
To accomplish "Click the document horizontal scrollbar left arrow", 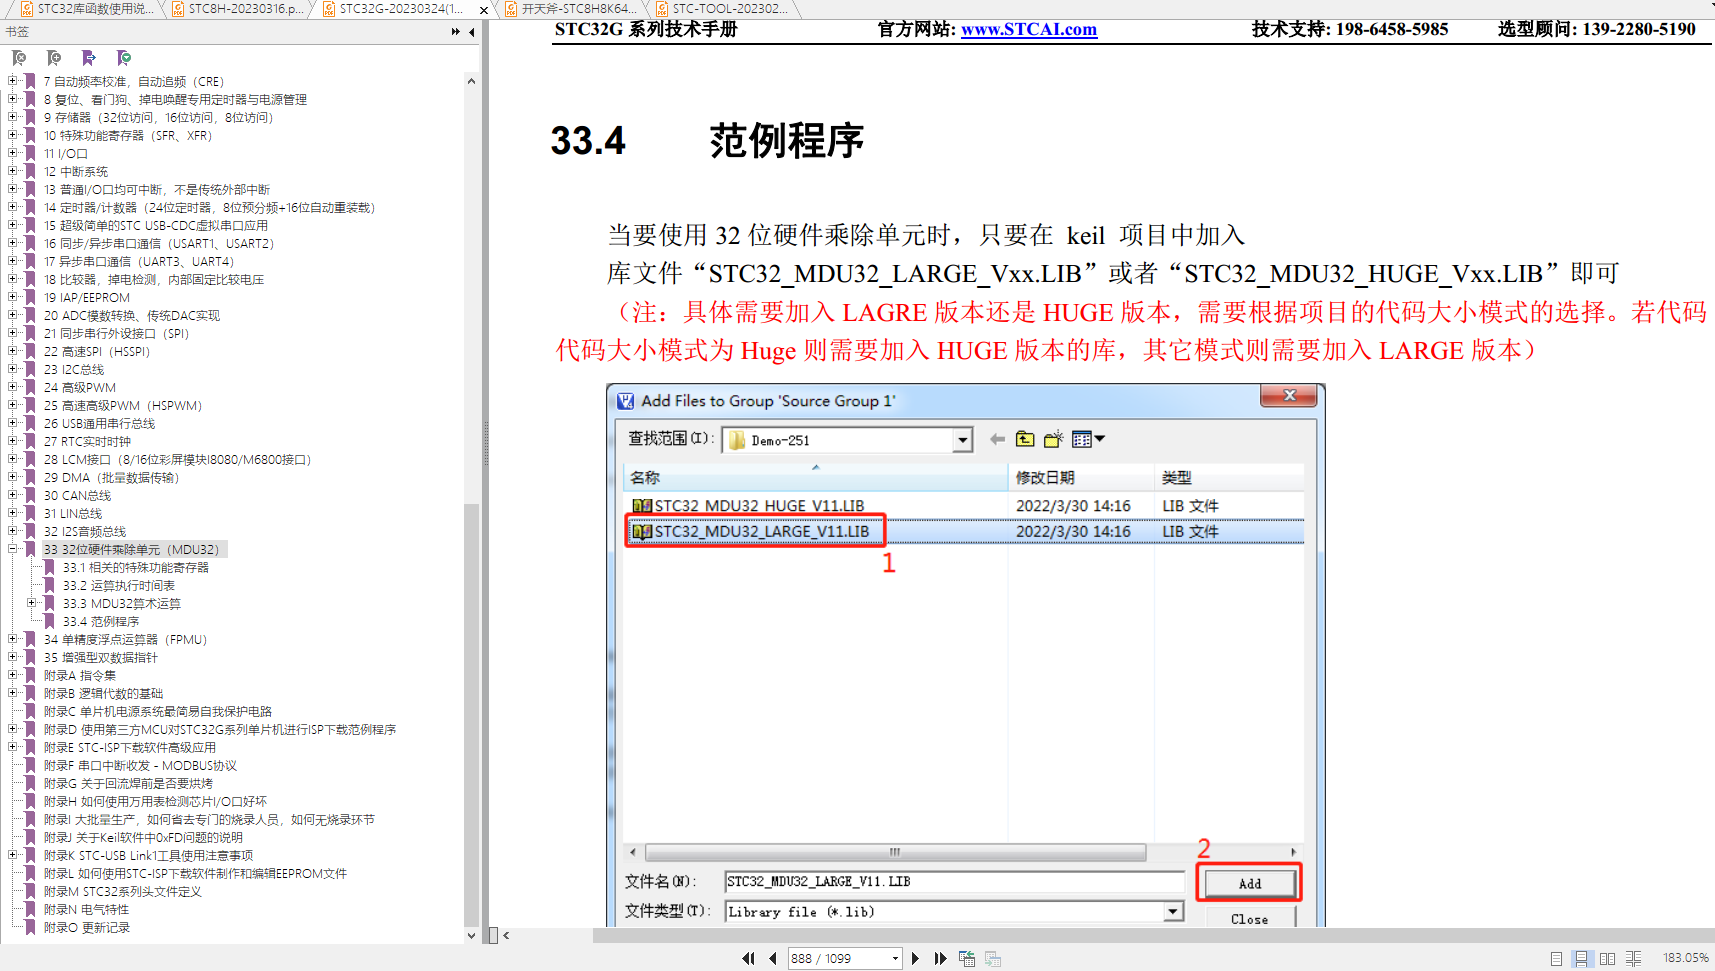I will (x=506, y=936).
